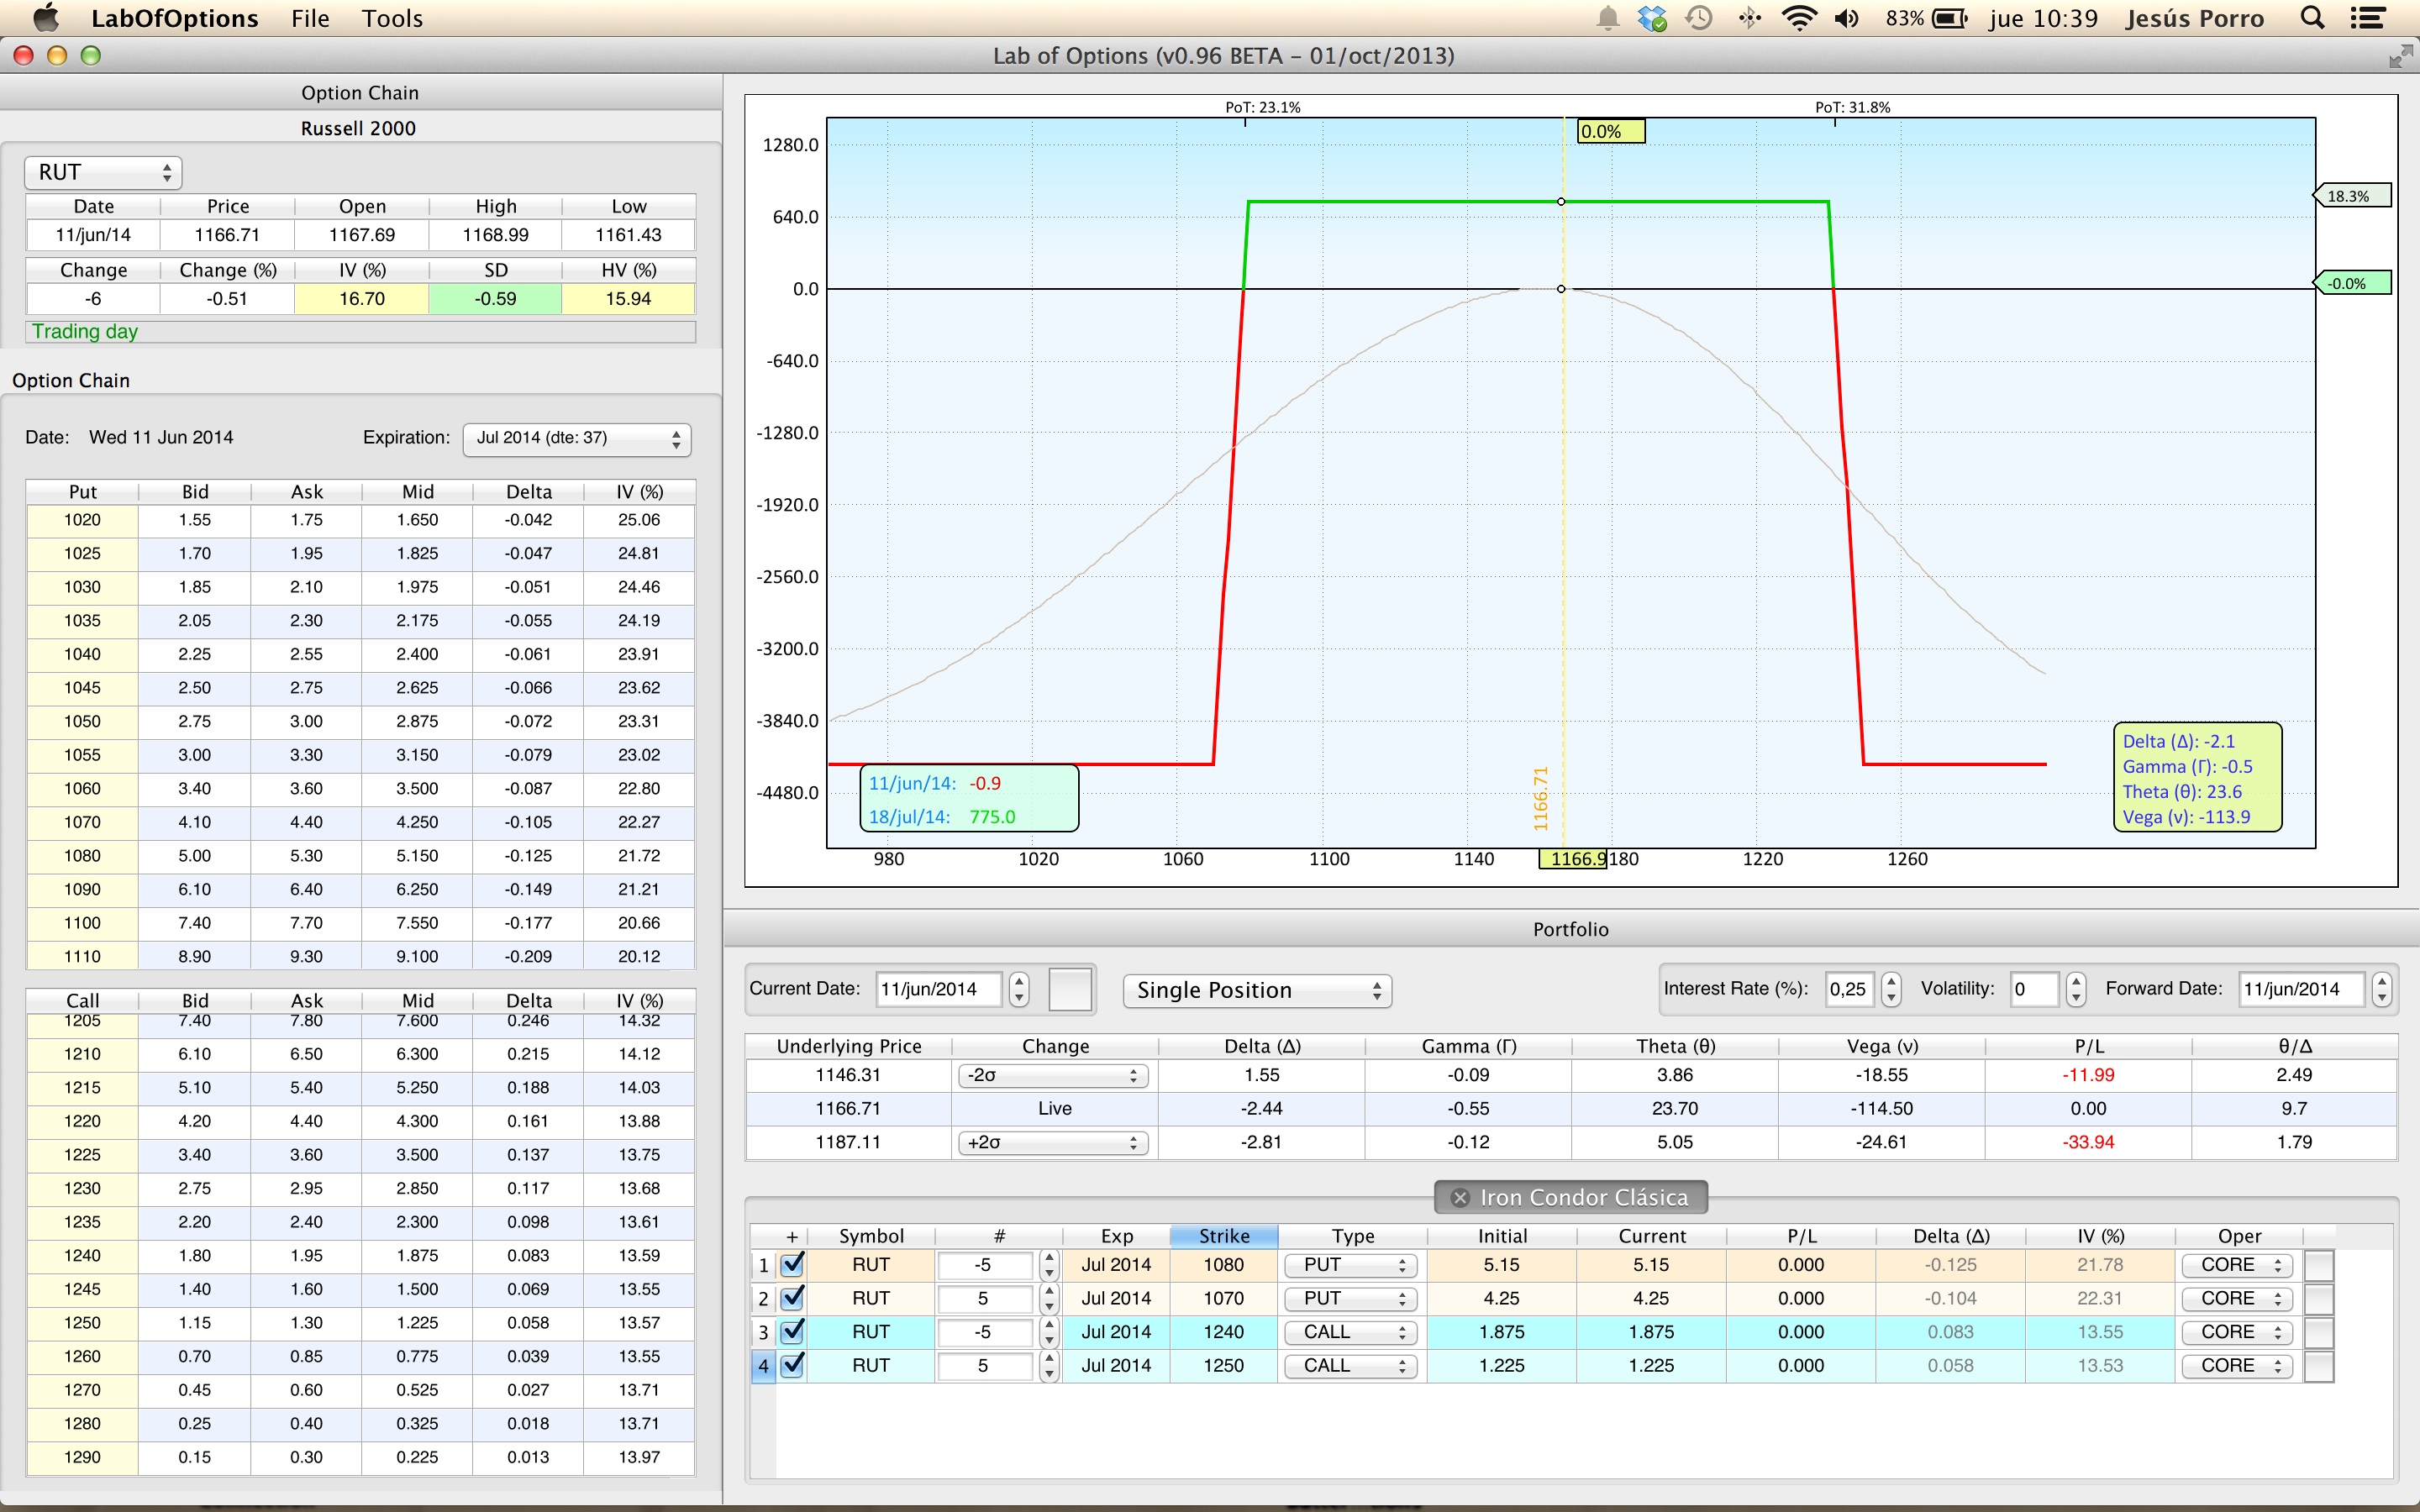The height and width of the screenshot is (1512, 2420).
Task: Click the blank square beside Current Date
Action: click(x=1069, y=989)
